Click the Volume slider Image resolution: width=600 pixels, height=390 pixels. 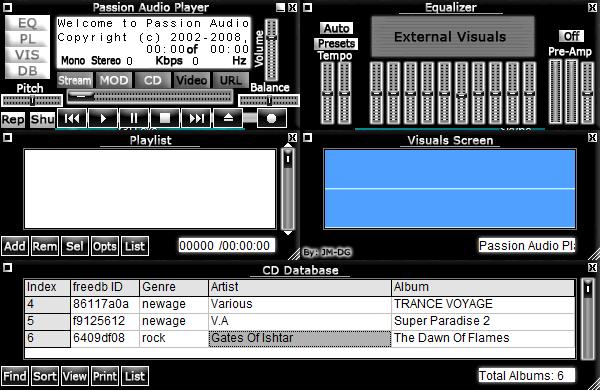click(272, 50)
